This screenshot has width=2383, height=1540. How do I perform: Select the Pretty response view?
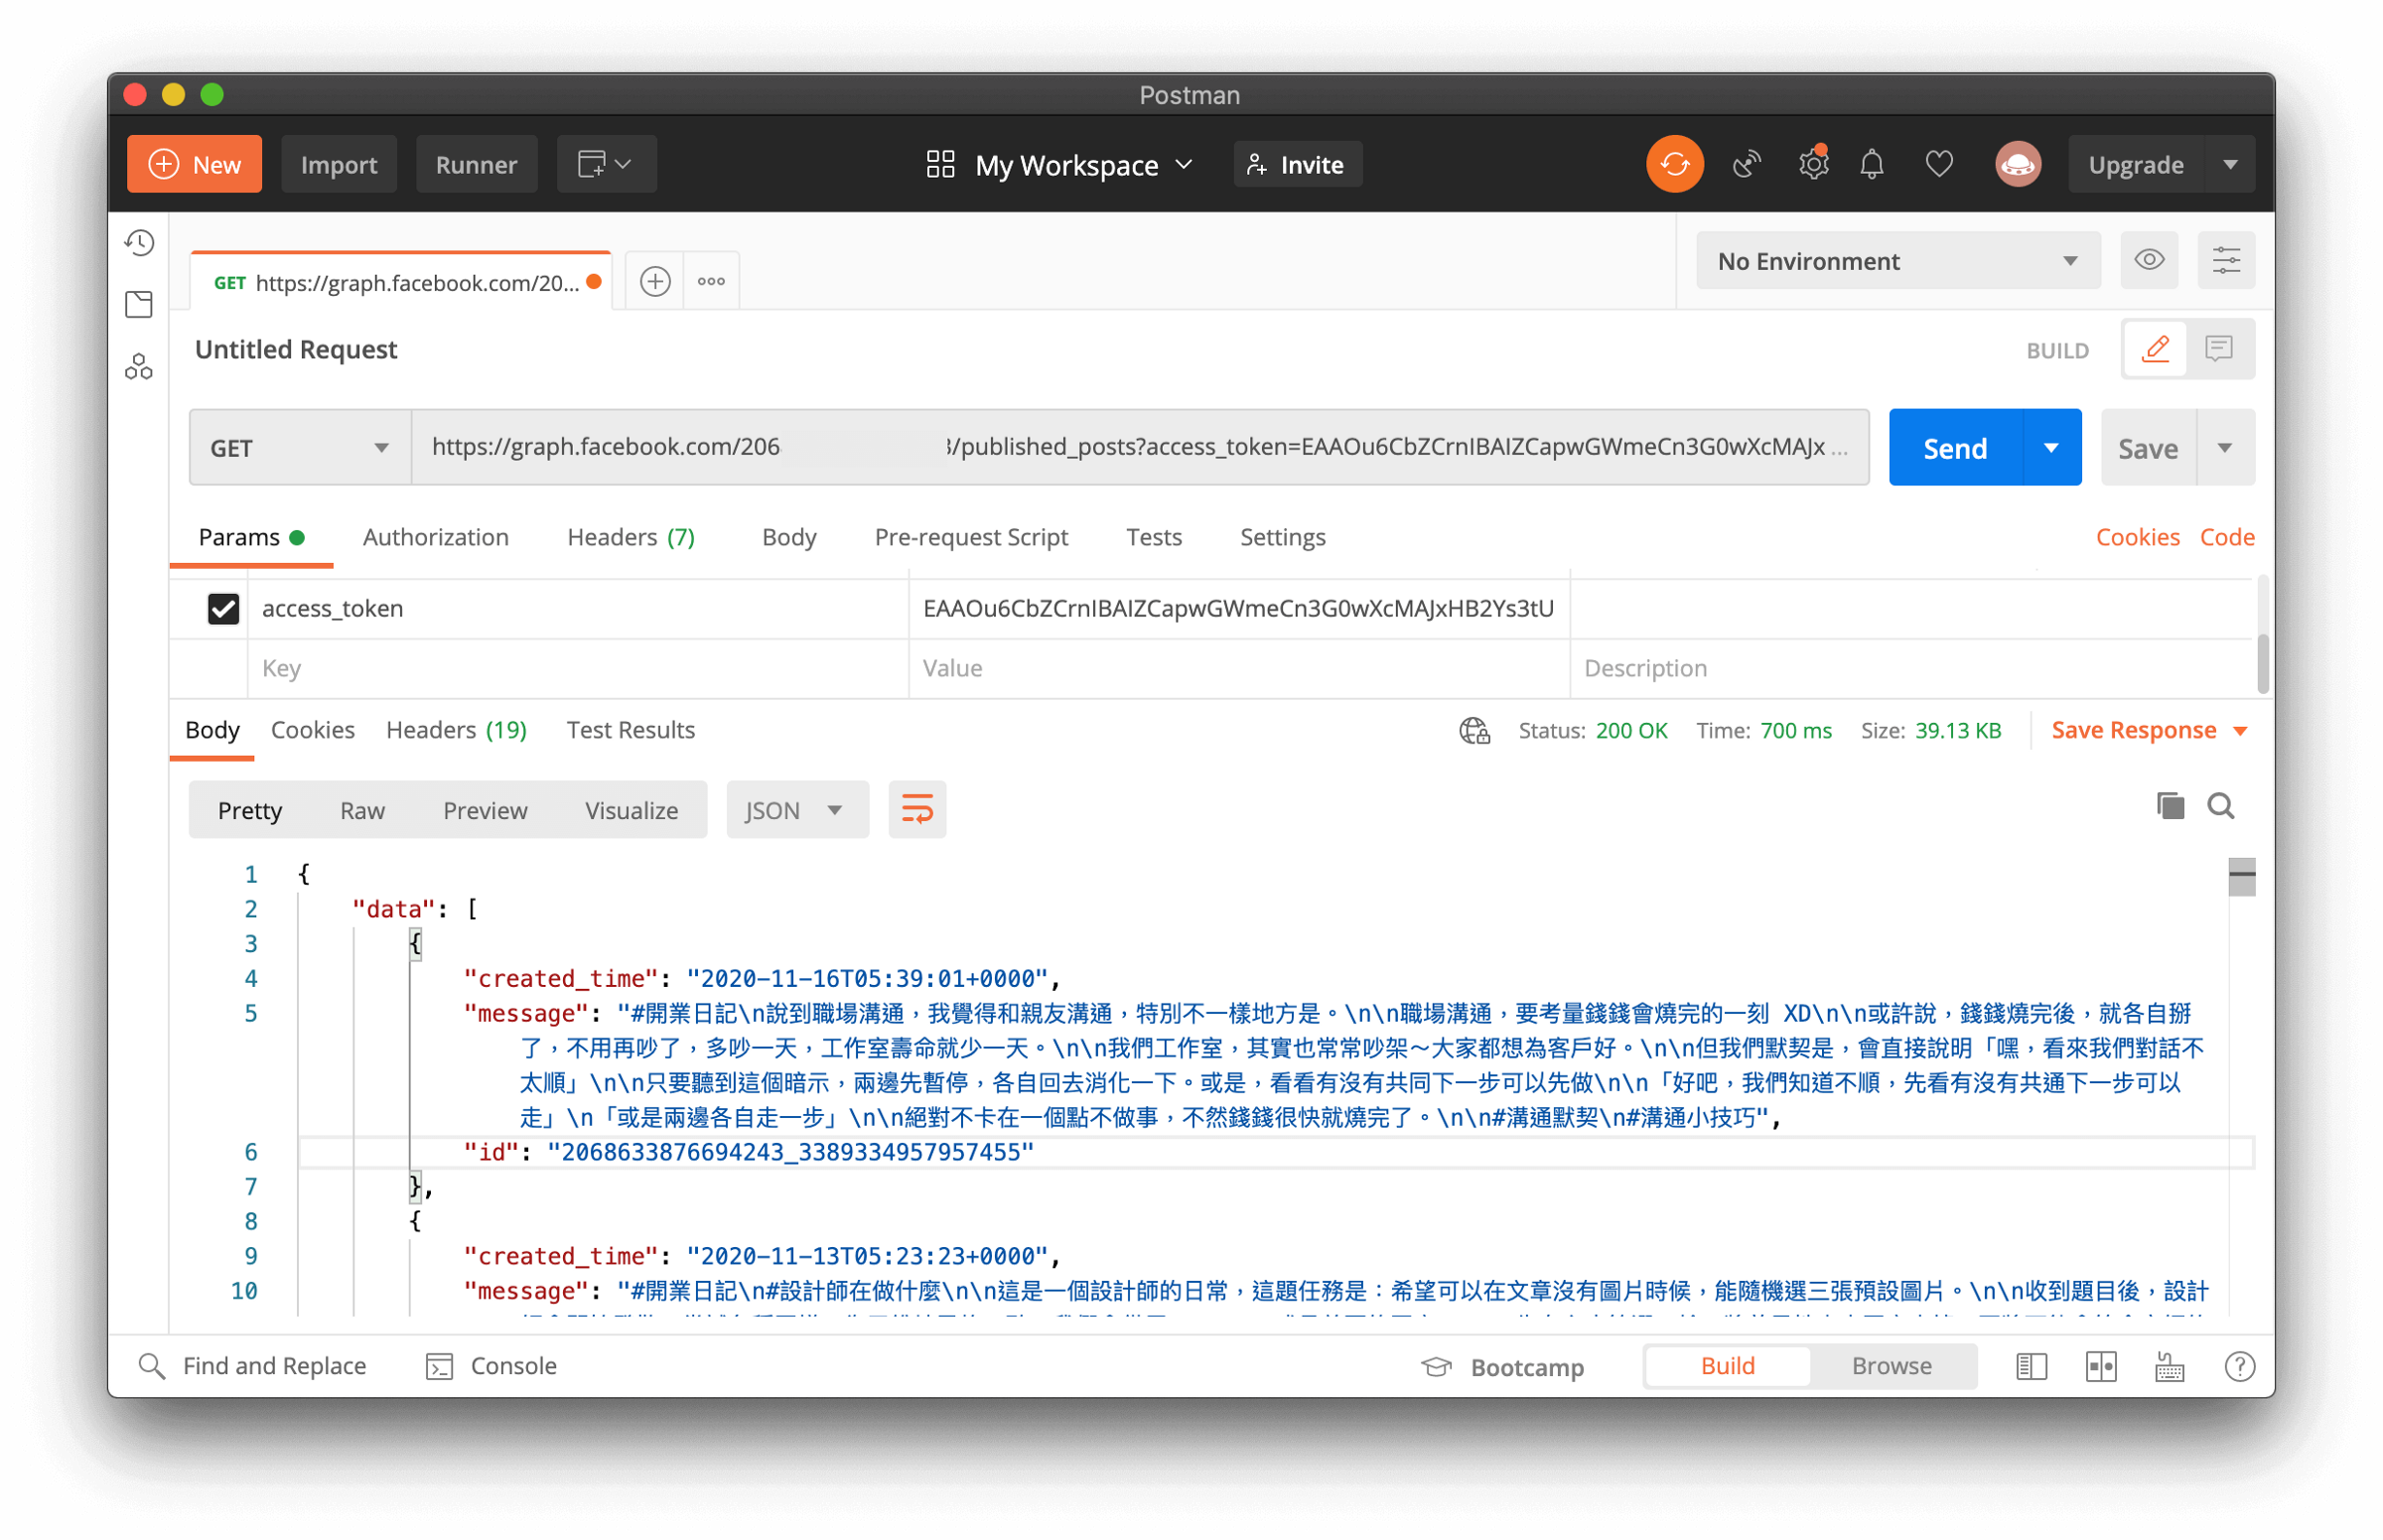tap(250, 810)
